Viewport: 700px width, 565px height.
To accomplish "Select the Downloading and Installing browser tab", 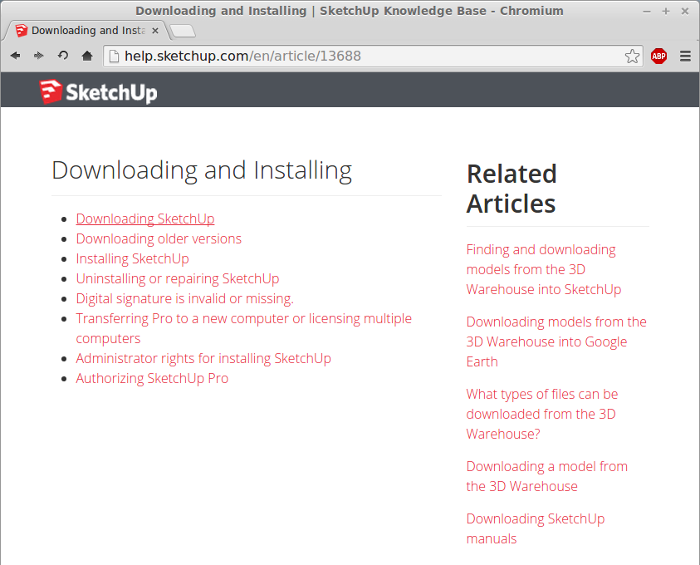I will [x=87, y=30].
